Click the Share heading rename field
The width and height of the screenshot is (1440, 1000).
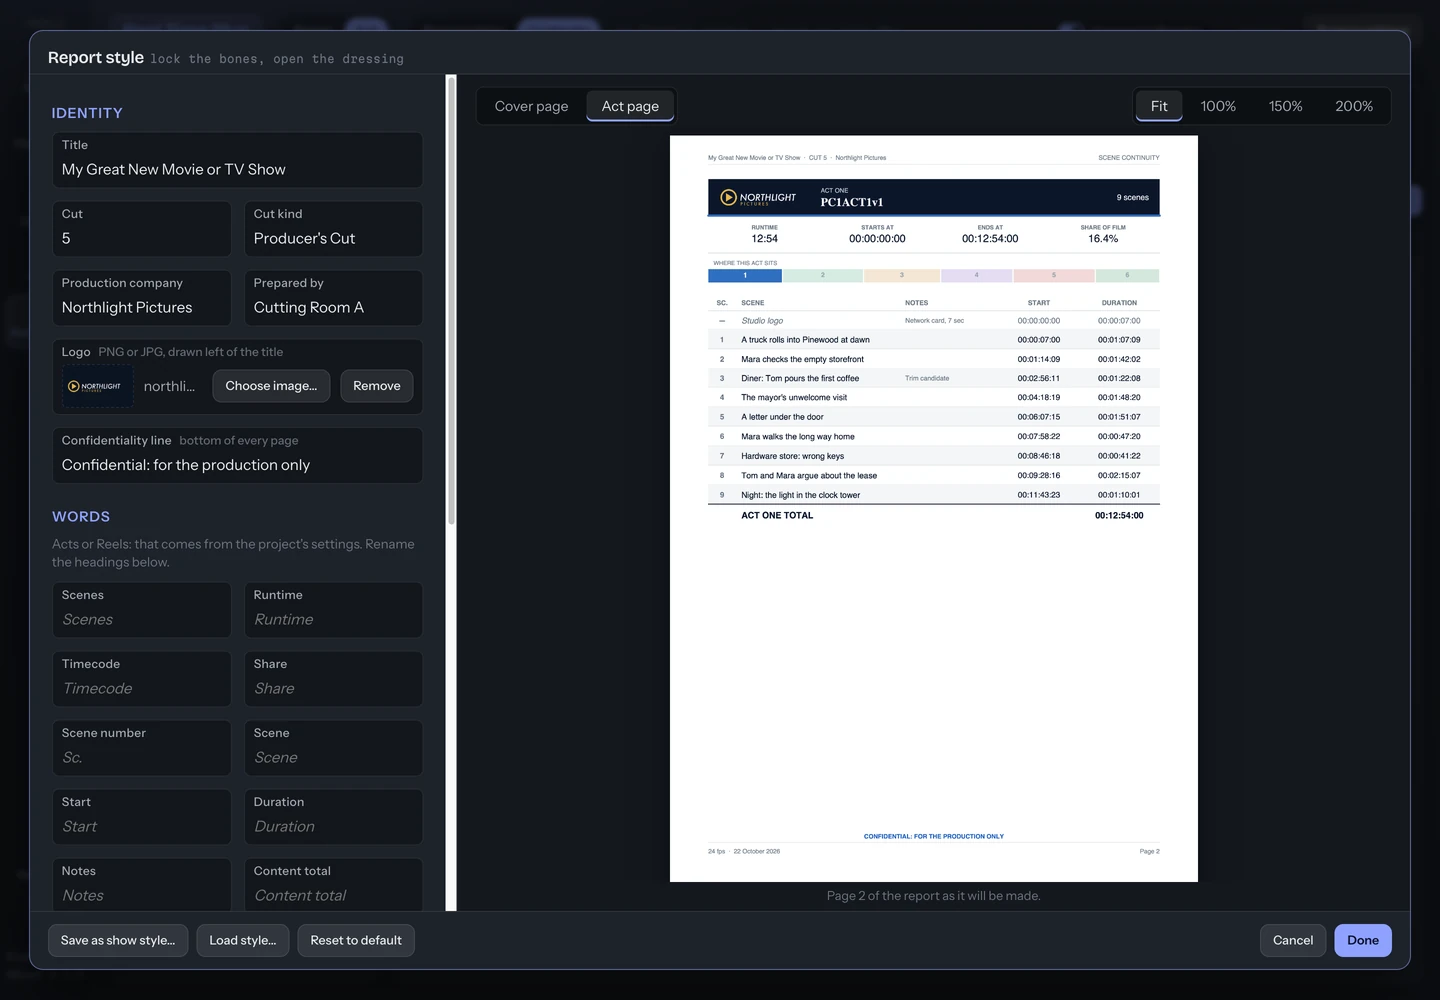[334, 679]
